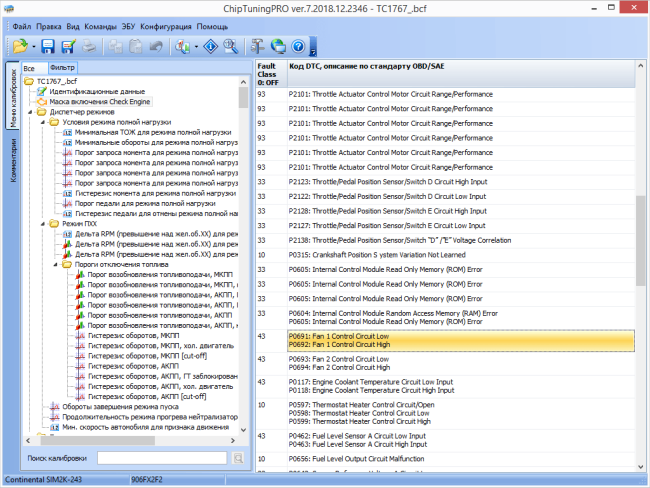The width and height of the screenshot is (650, 488).
Task: Click icon beside Гистерезис момента для режима полной нагрузки
Action: coord(68,194)
